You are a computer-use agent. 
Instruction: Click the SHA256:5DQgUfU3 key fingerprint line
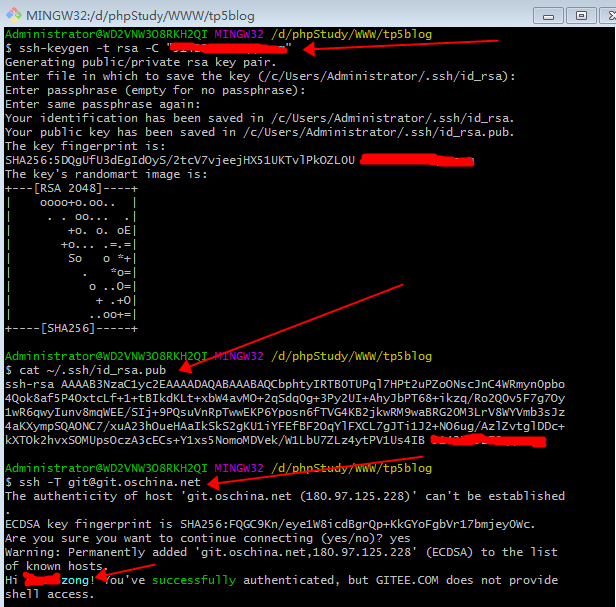pyautogui.click(x=180, y=160)
